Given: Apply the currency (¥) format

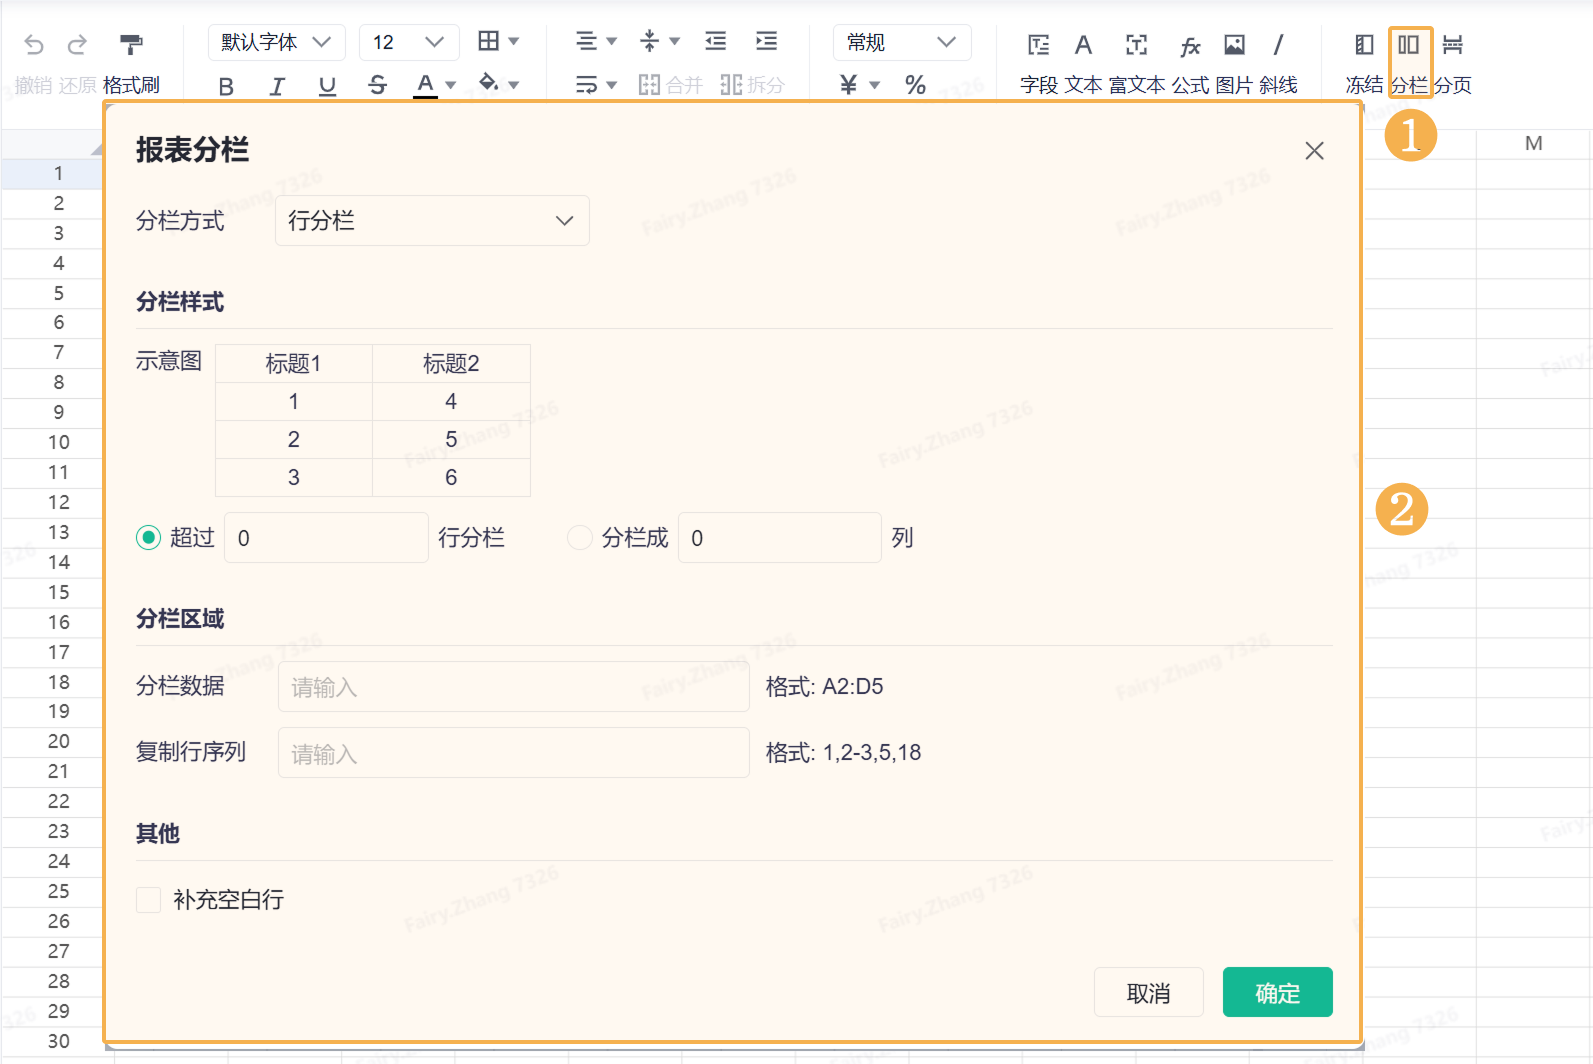Looking at the screenshot, I should coord(848,85).
